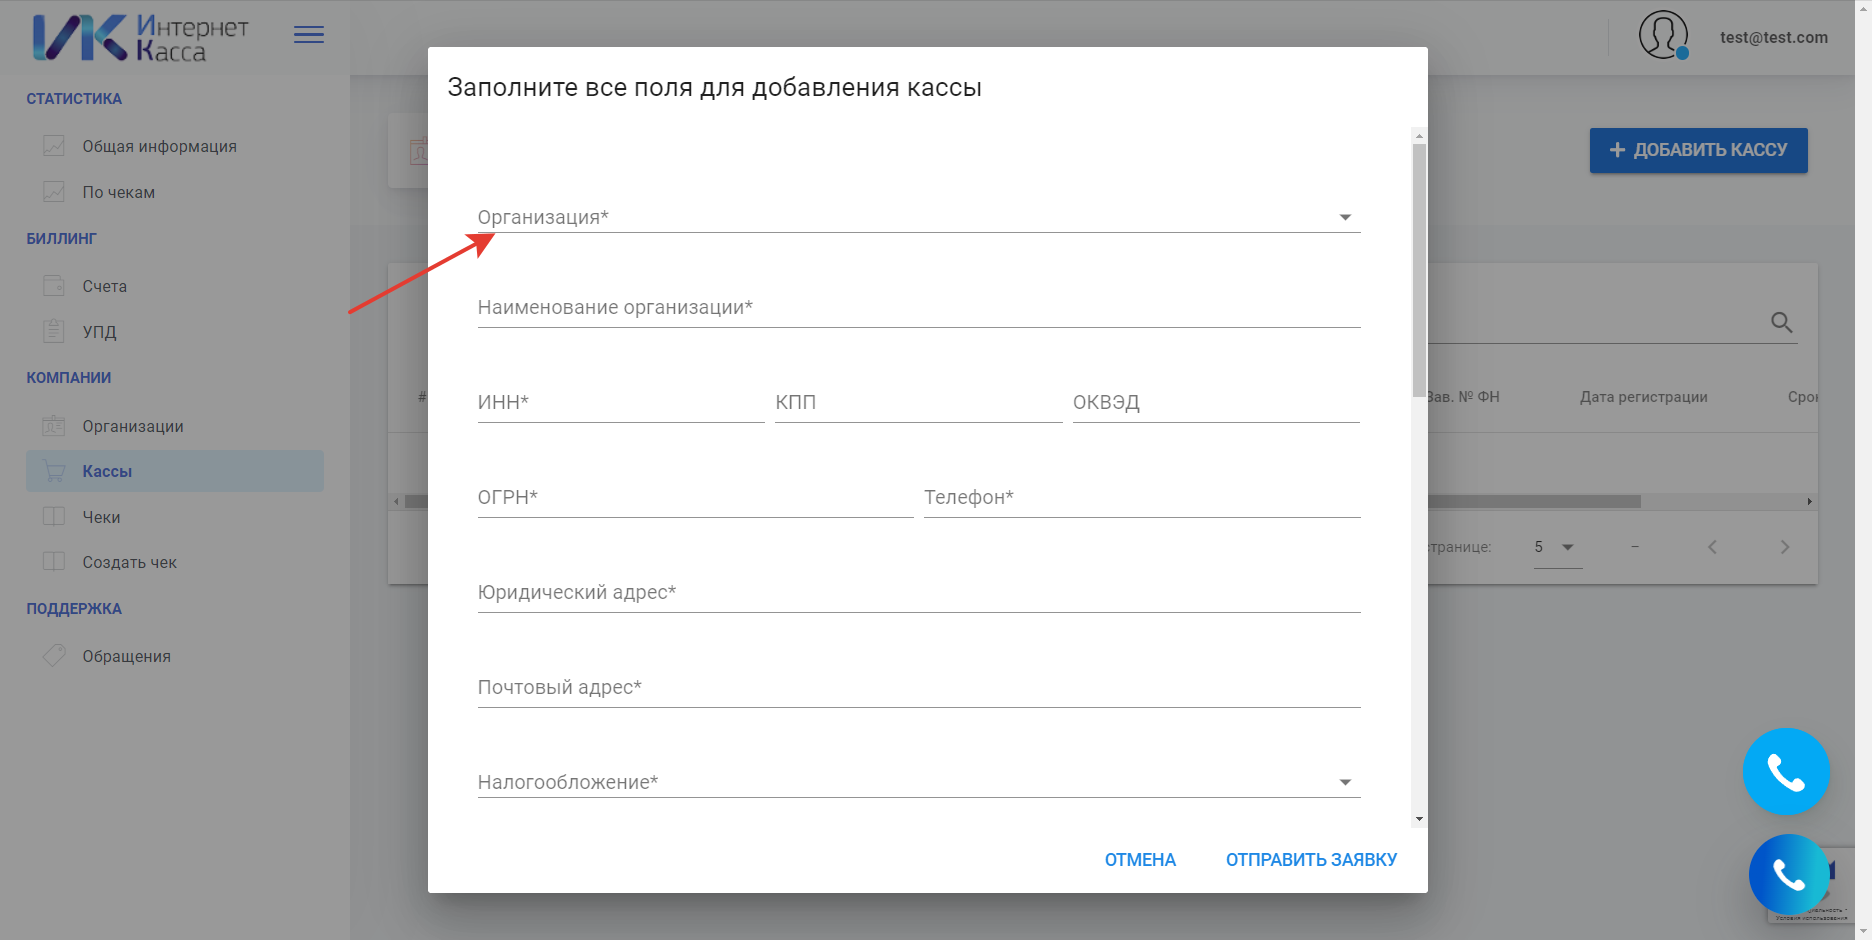Screen dimensions: 1872x940
Task: Click the search magnifier icon
Action: point(1781,322)
